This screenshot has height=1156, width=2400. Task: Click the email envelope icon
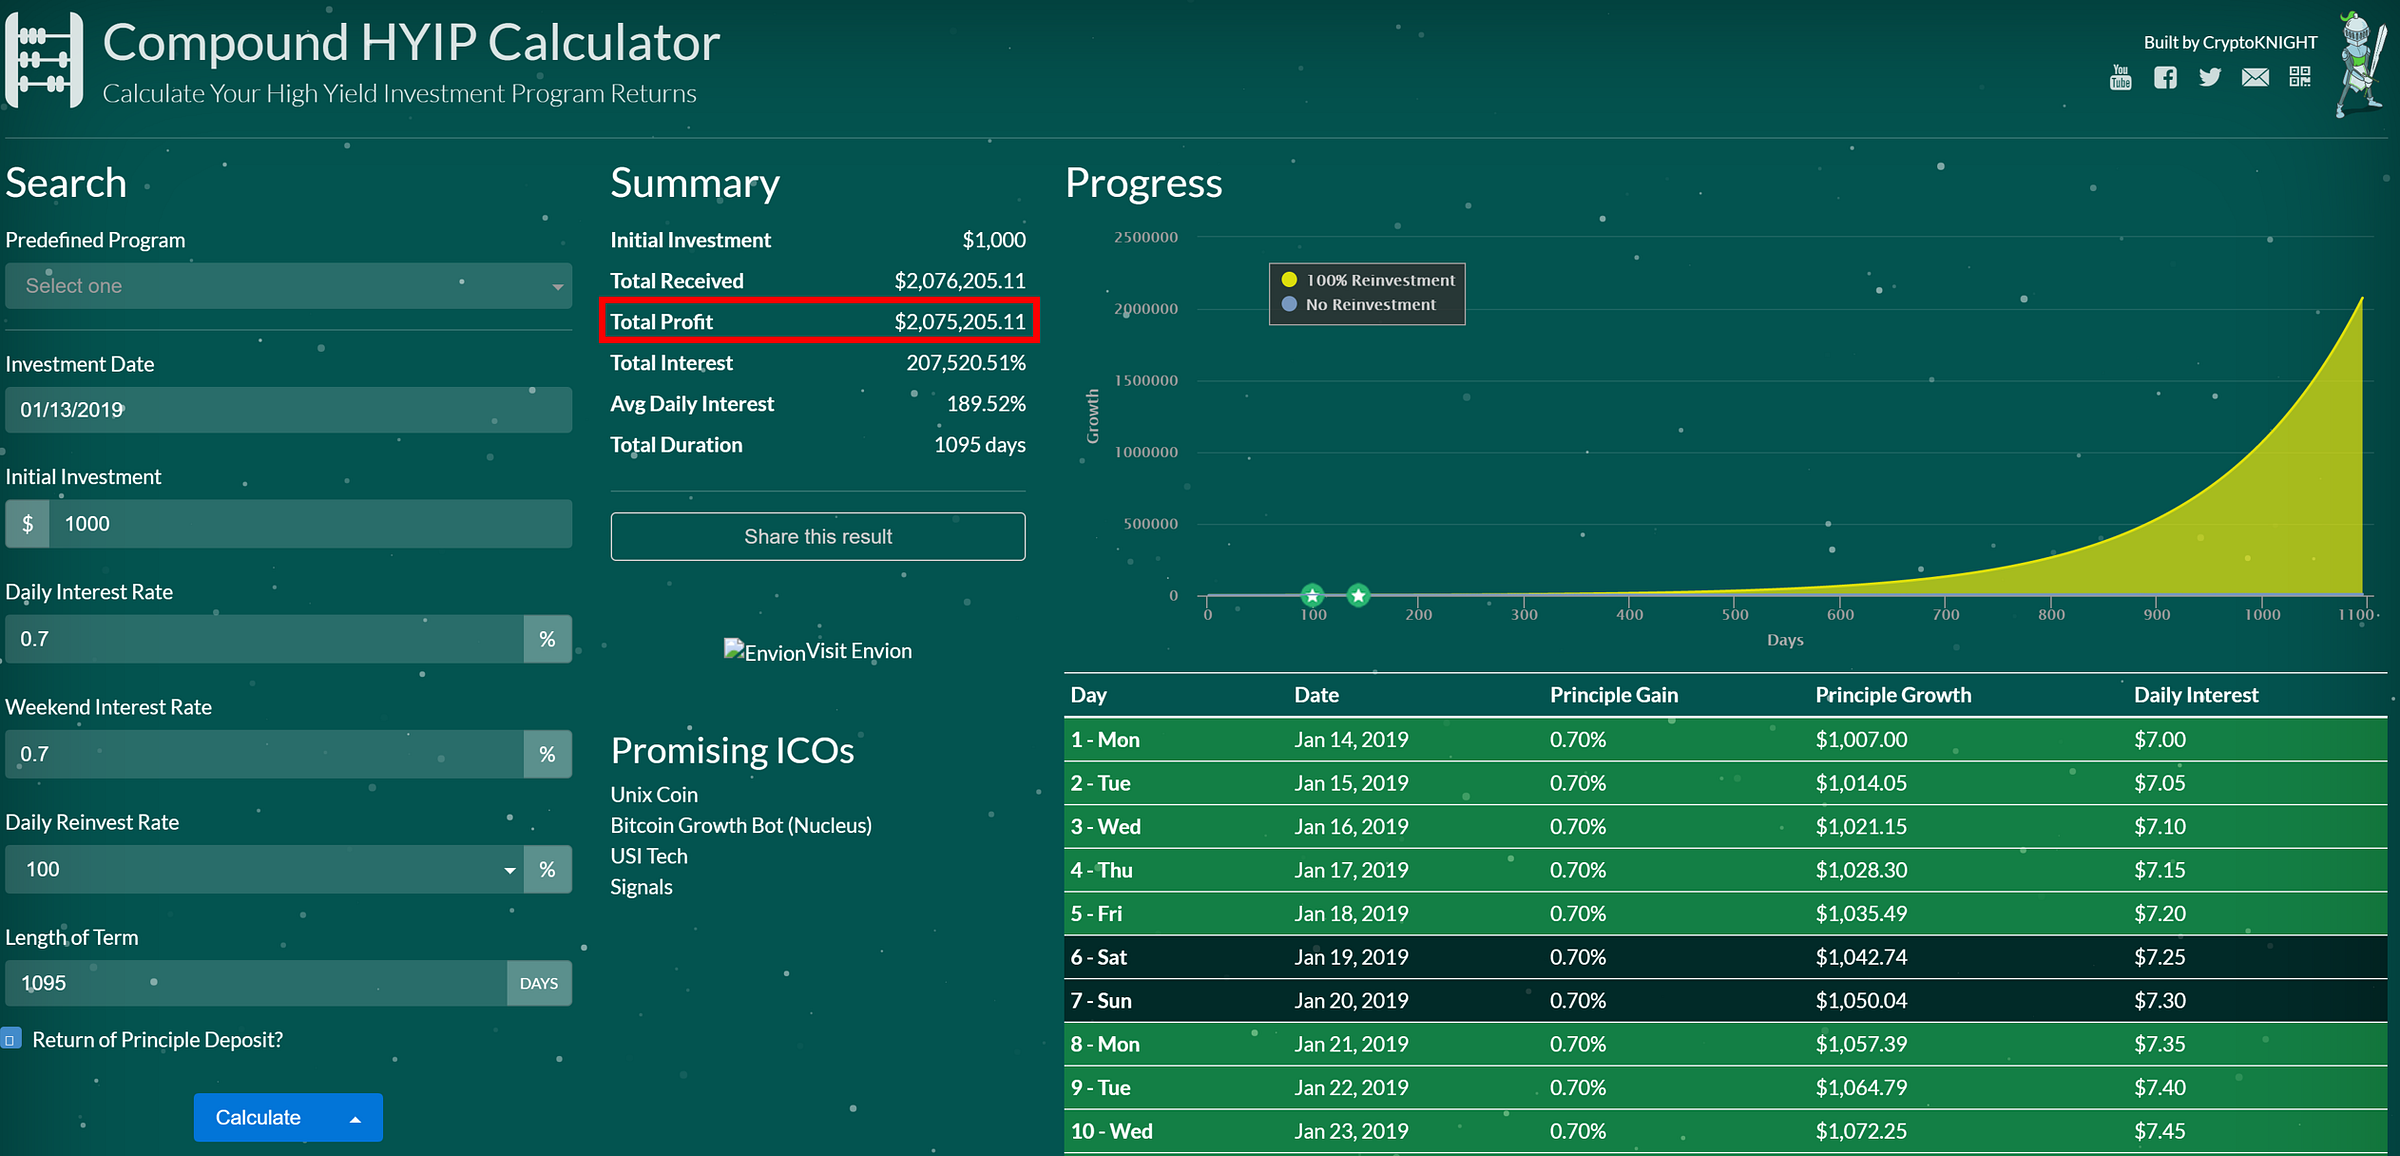click(x=2255, y=78)
